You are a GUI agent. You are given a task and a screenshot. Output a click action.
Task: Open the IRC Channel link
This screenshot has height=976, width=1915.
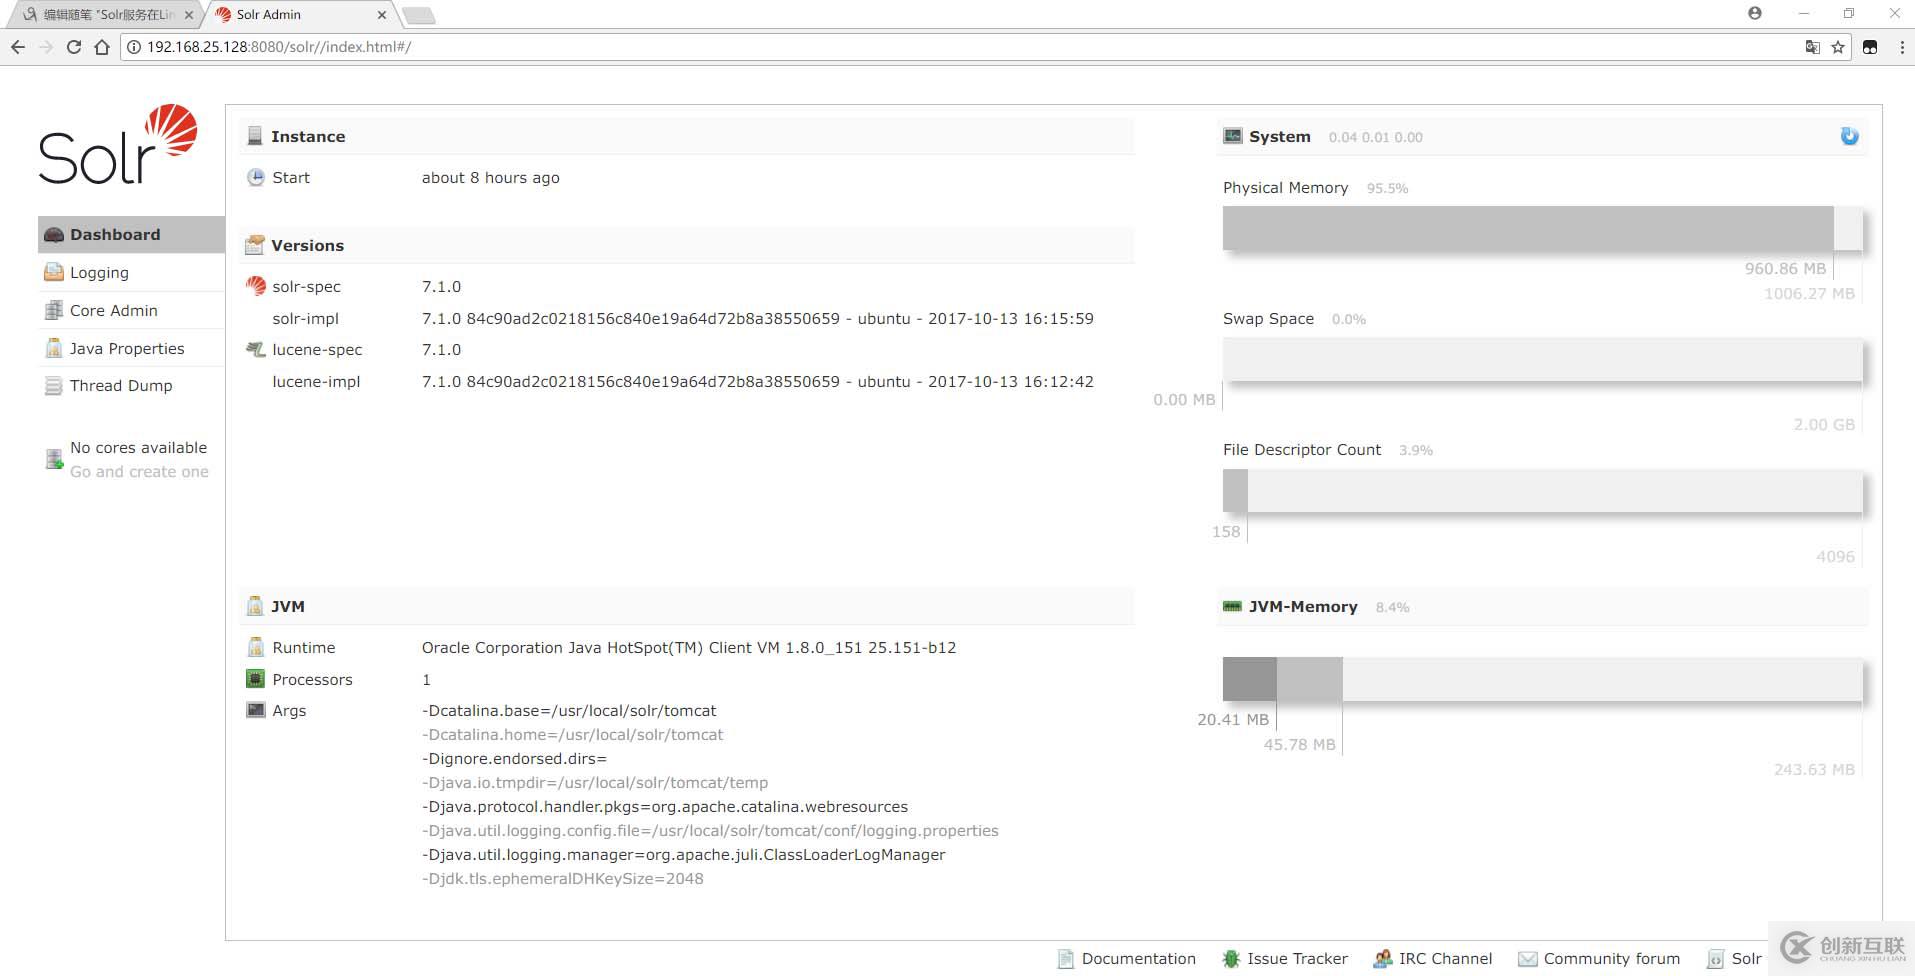1433,959
